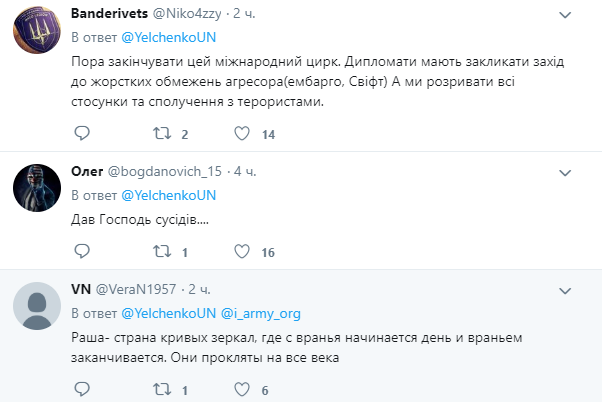The width and height of the screenshot is (602, 402).
Task: View VN's default gray avatar
Action: pos(37,306)
